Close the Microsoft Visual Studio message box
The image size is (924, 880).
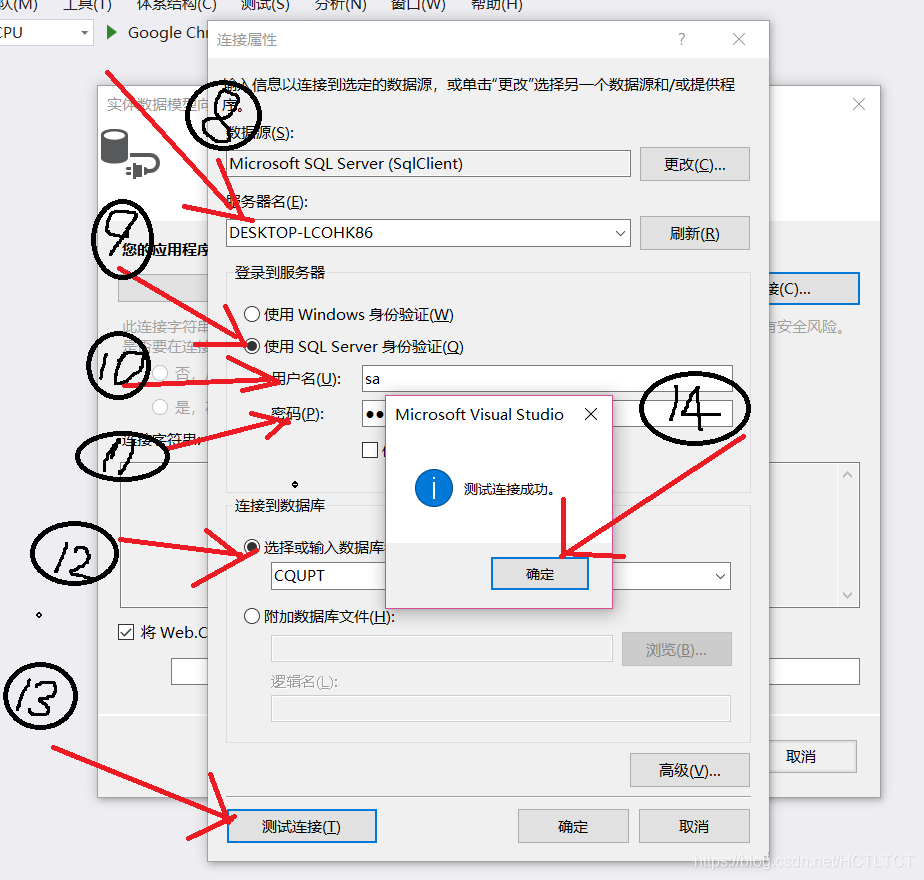(x=591, y=414)
